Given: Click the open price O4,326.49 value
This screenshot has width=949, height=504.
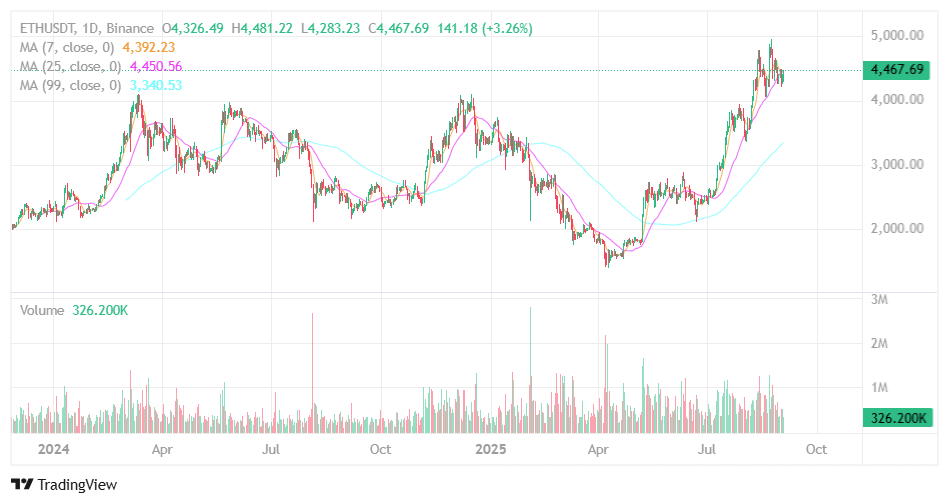Looking at the screenshot, I should (192, 28).
